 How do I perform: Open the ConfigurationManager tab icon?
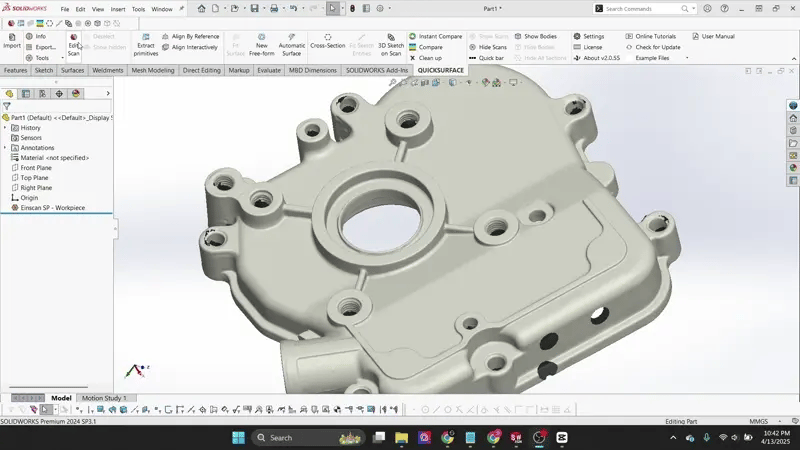coord(42,93)
